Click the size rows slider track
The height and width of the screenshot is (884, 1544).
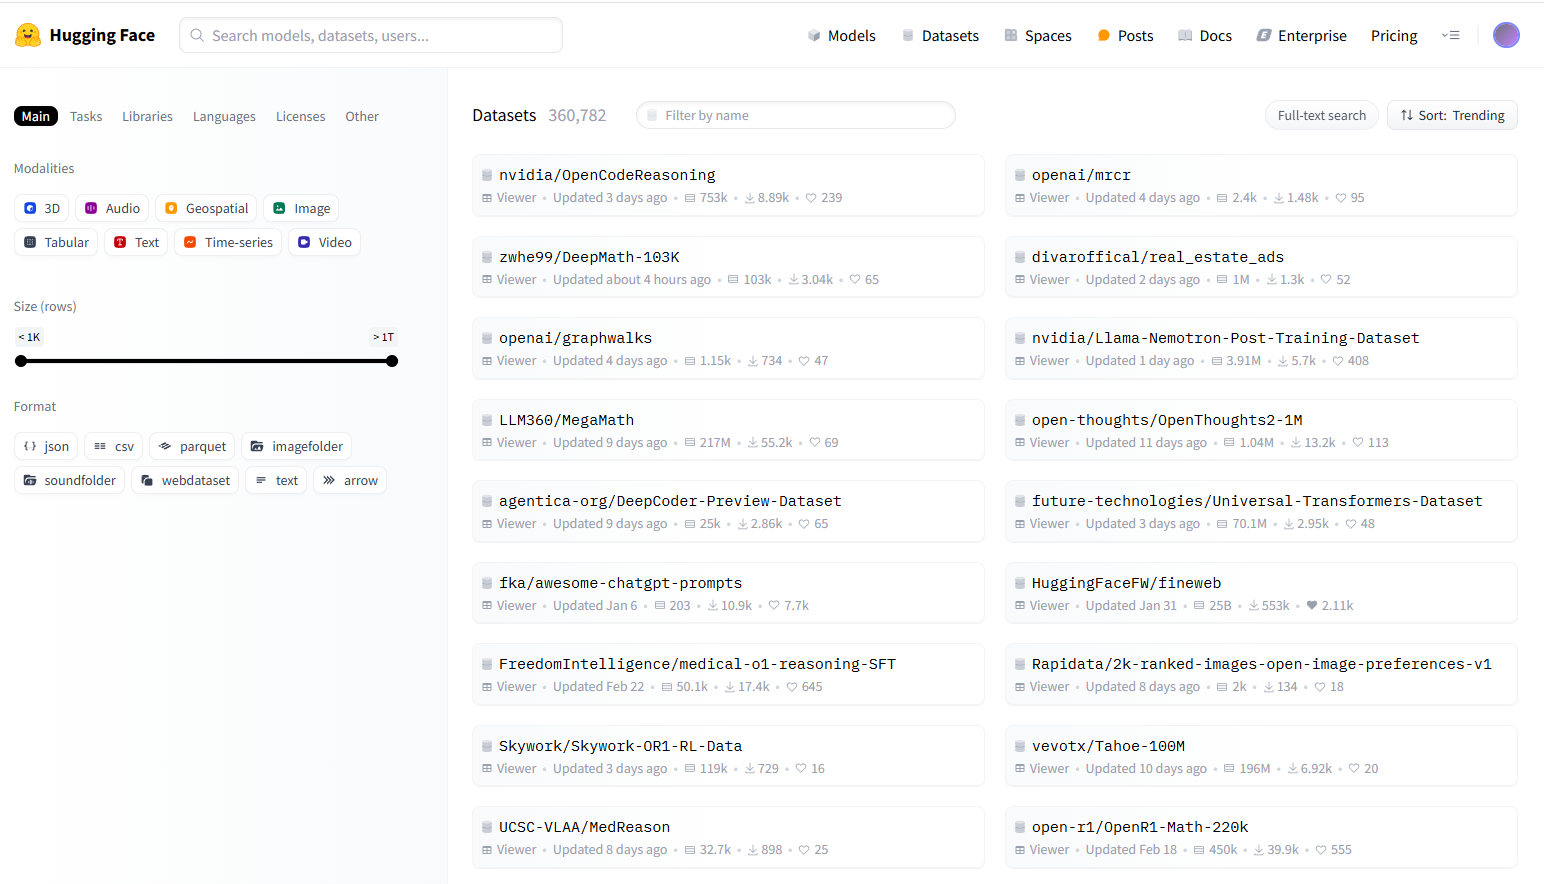point(206,361)
